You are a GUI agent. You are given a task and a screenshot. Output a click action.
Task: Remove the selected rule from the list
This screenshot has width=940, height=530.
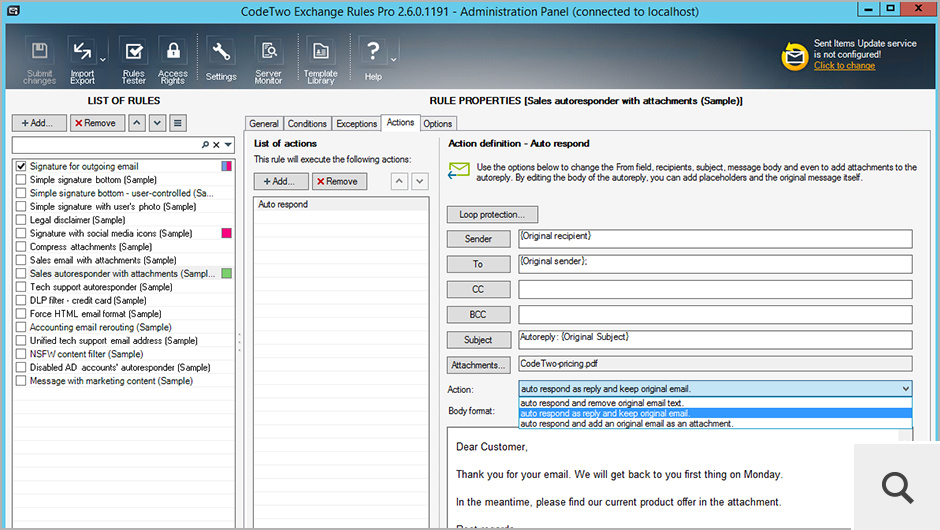tap(97, 123)
